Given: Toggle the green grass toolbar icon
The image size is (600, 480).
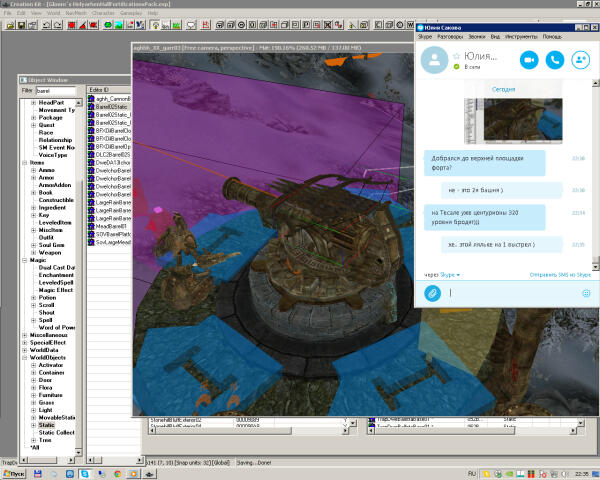Looking at the screenshot, I should [x=176, y=25].
